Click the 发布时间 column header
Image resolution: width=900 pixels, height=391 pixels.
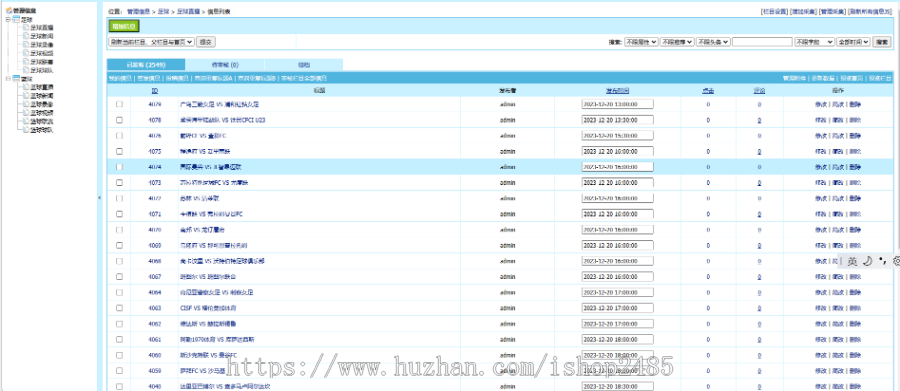618,90
